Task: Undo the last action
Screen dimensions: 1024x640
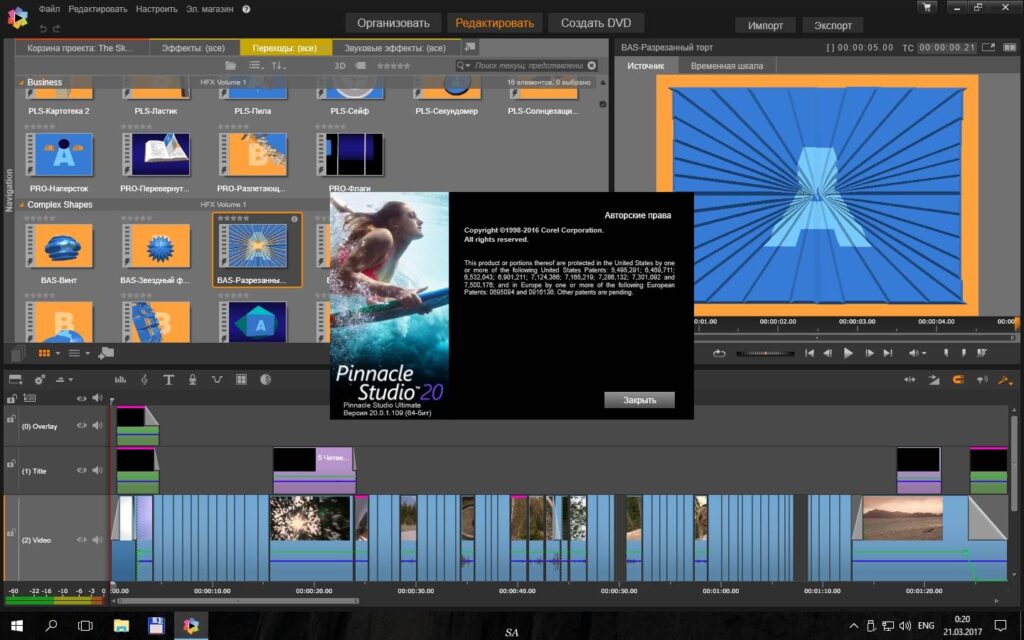Action: point(42,28)
